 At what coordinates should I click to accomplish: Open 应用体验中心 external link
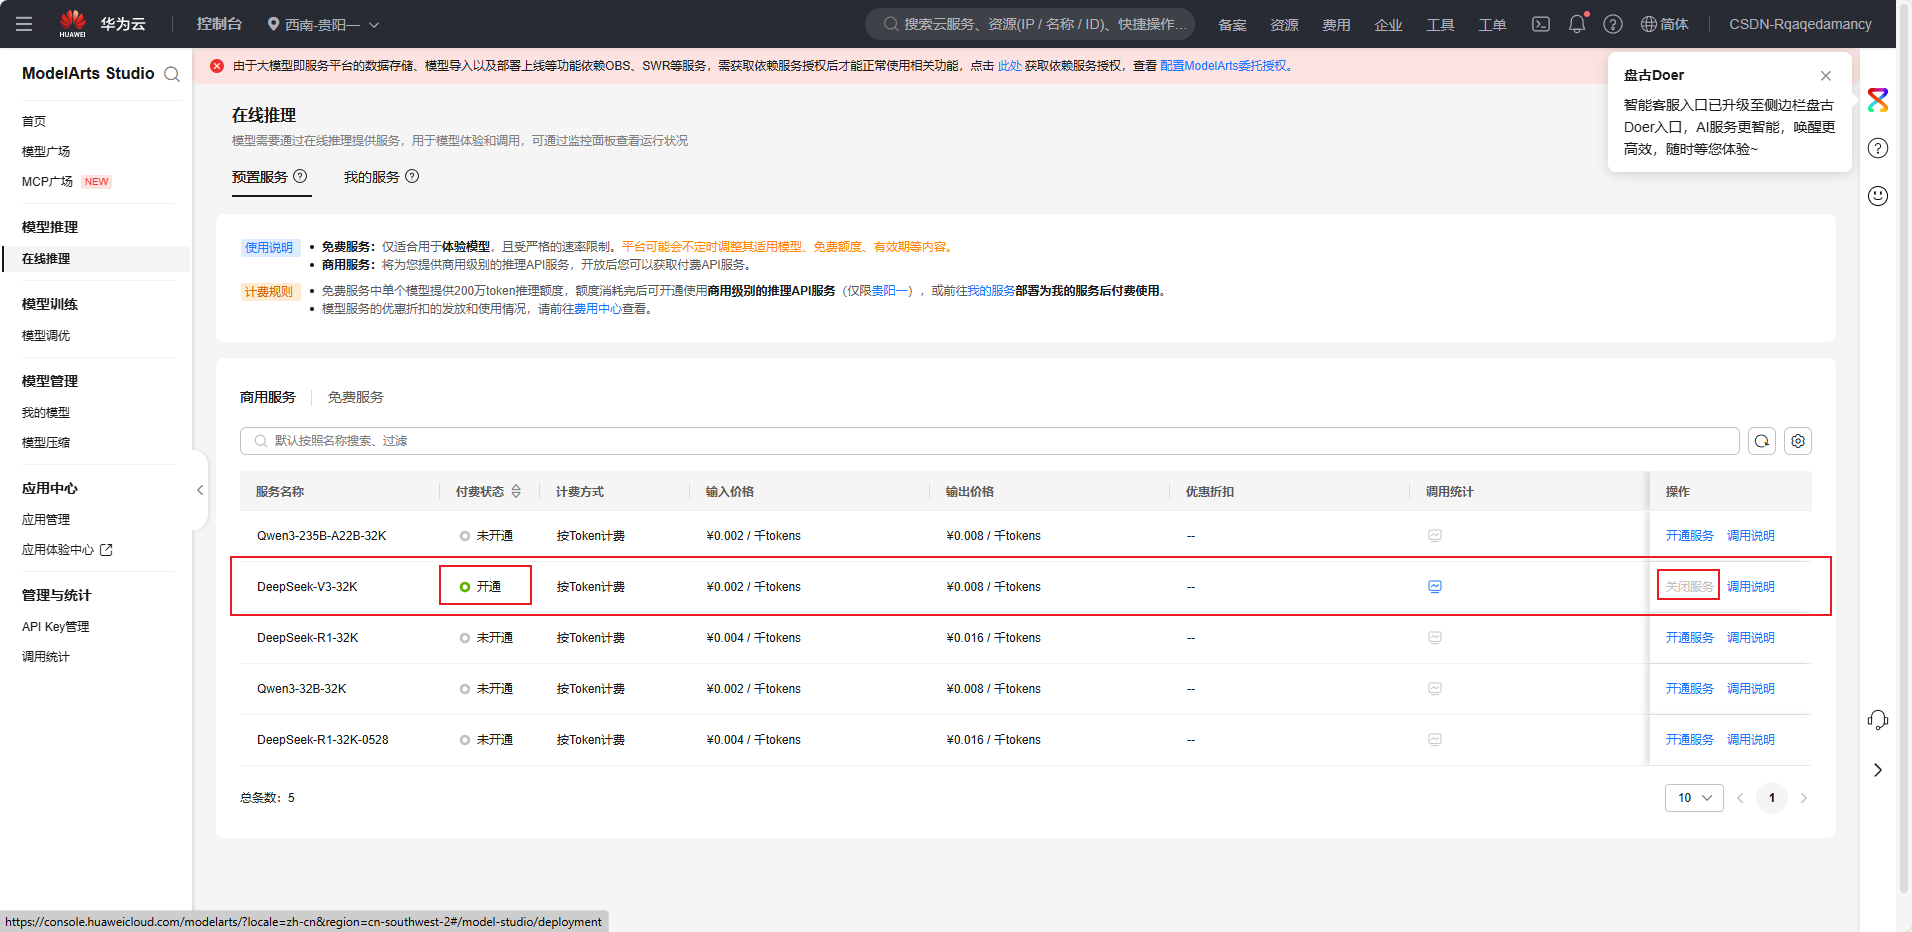click(67, 549)
